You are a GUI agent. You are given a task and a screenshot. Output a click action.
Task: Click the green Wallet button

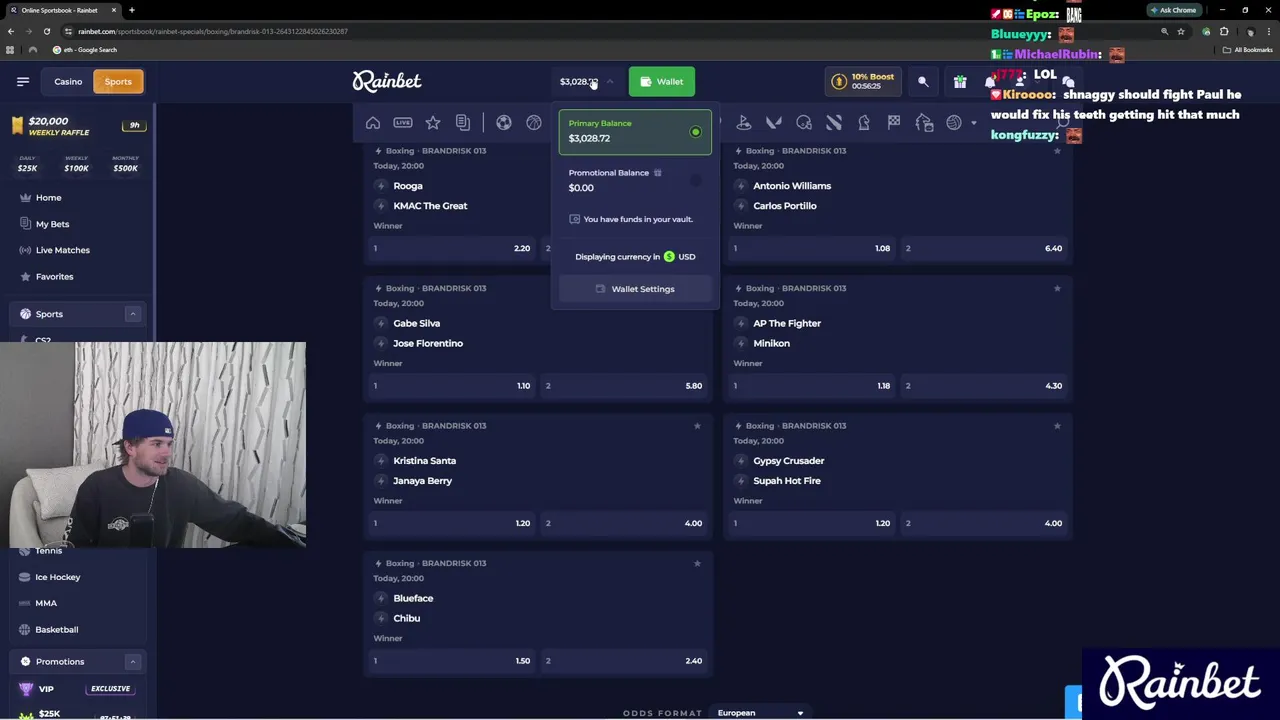click(662, 82)
